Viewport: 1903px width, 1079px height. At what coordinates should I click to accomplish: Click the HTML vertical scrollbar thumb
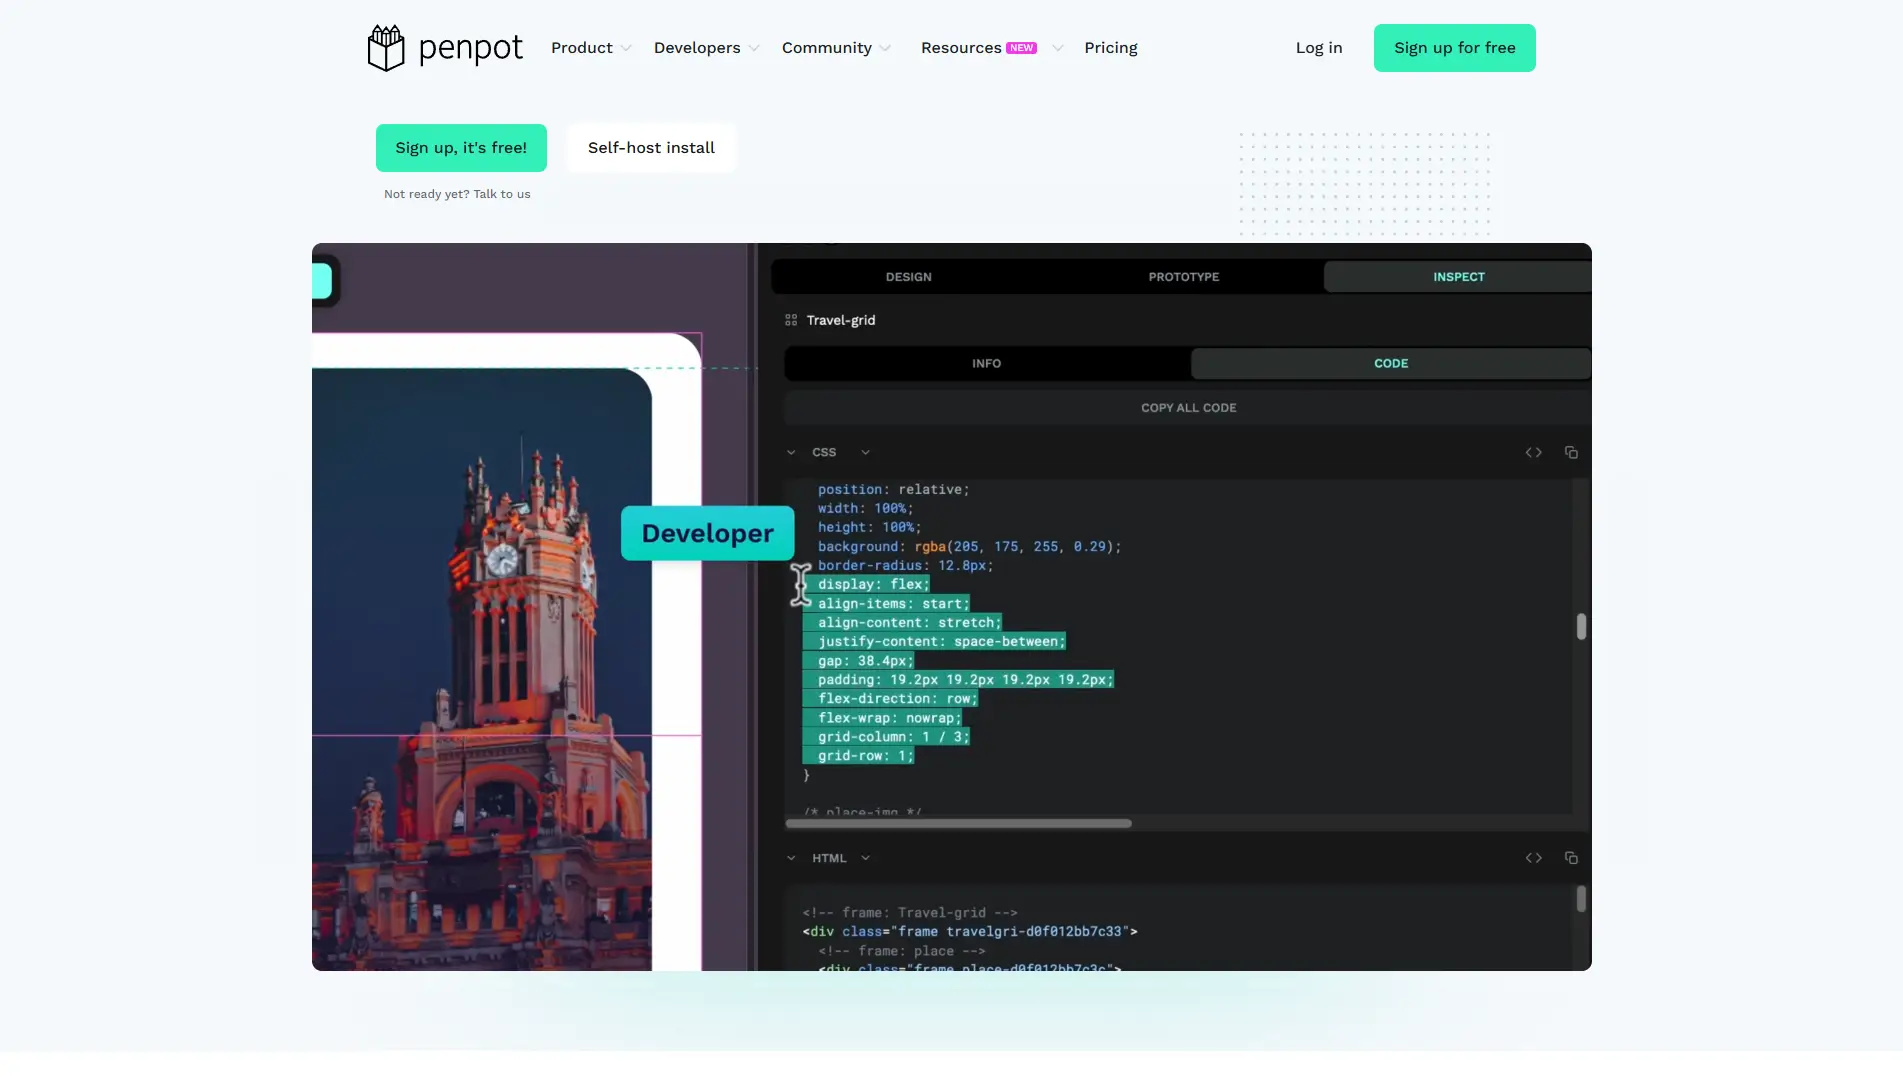(1581, 899)
